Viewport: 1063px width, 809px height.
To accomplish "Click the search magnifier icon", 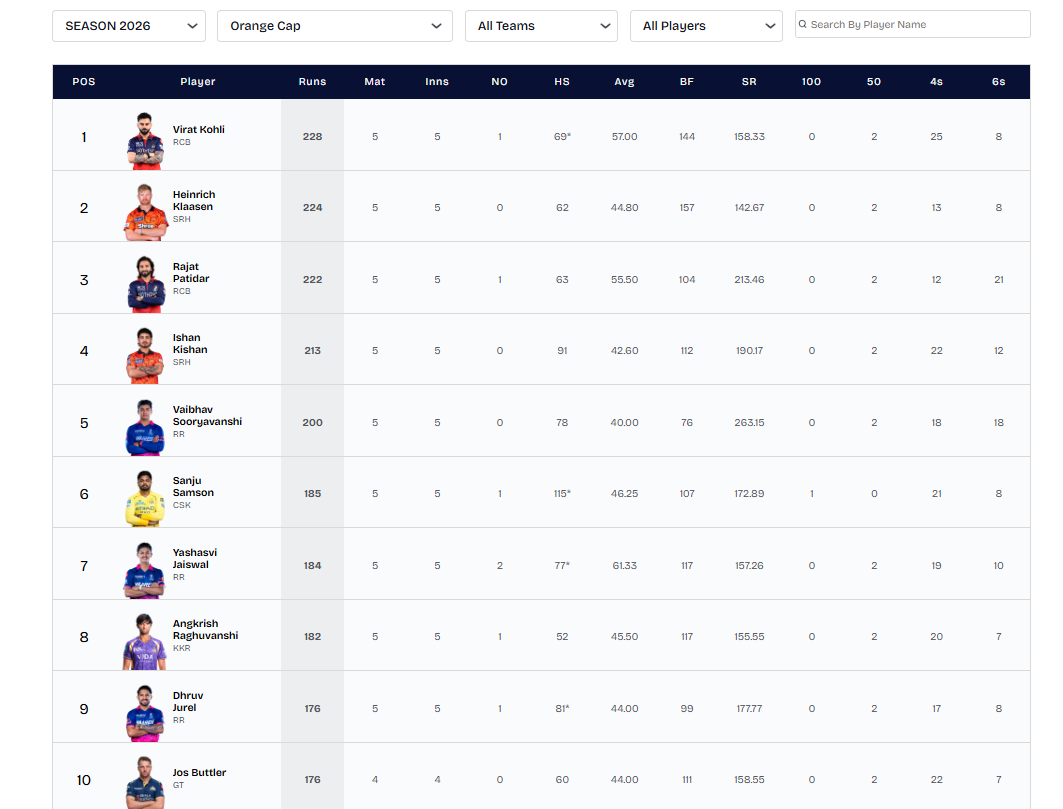I will click(x=802, y=24).
